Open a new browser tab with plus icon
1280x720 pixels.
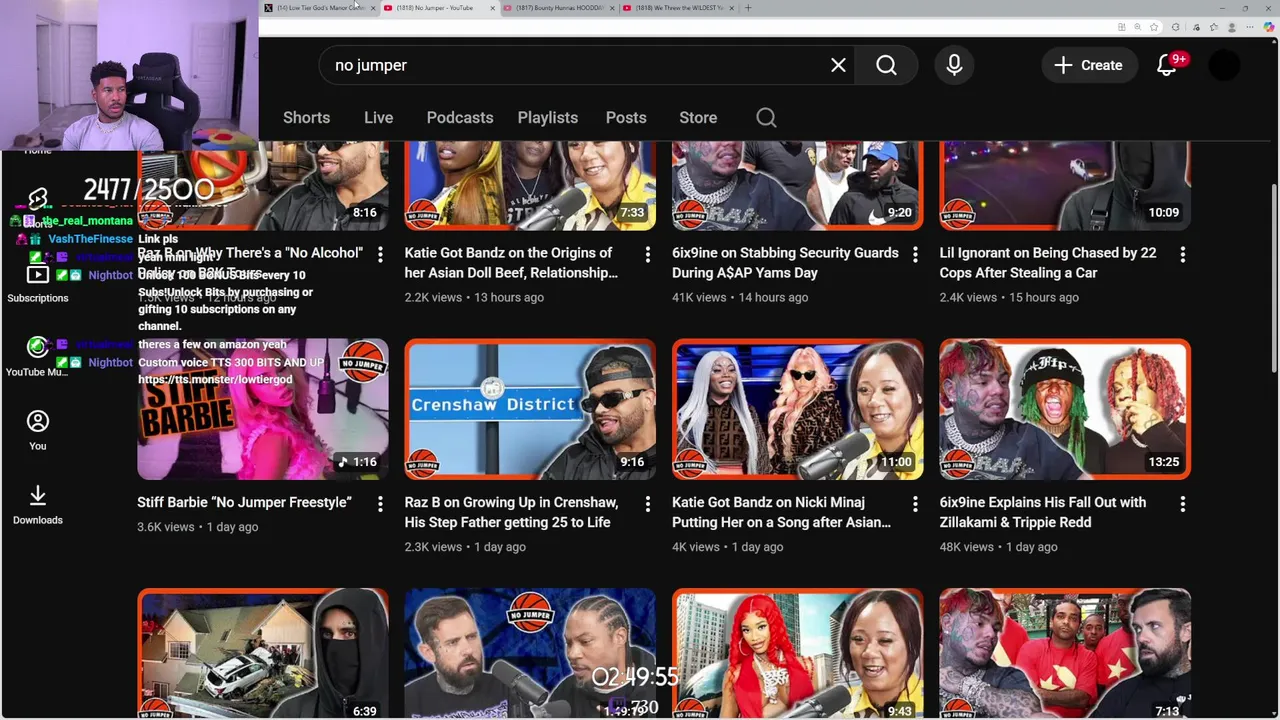click(748, 8)
